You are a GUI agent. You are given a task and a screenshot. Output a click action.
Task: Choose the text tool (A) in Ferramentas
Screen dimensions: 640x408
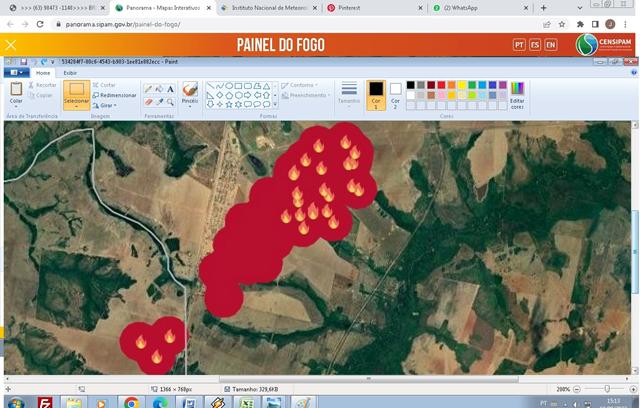click(171, 89)
